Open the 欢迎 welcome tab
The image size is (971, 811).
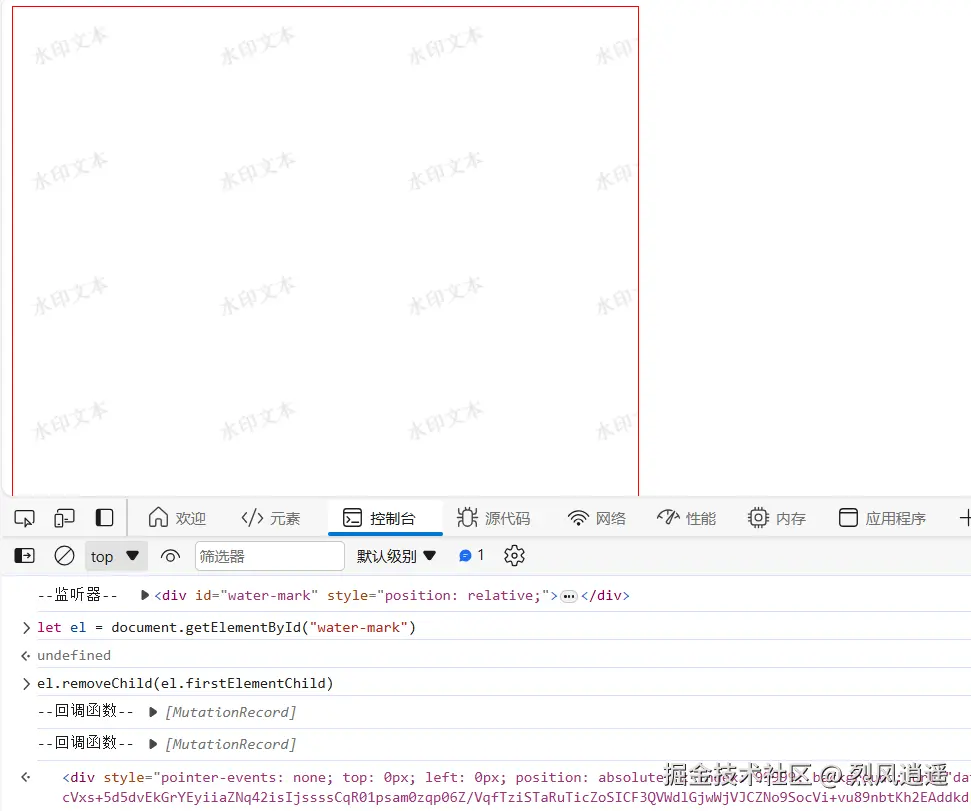click(177, 518)
